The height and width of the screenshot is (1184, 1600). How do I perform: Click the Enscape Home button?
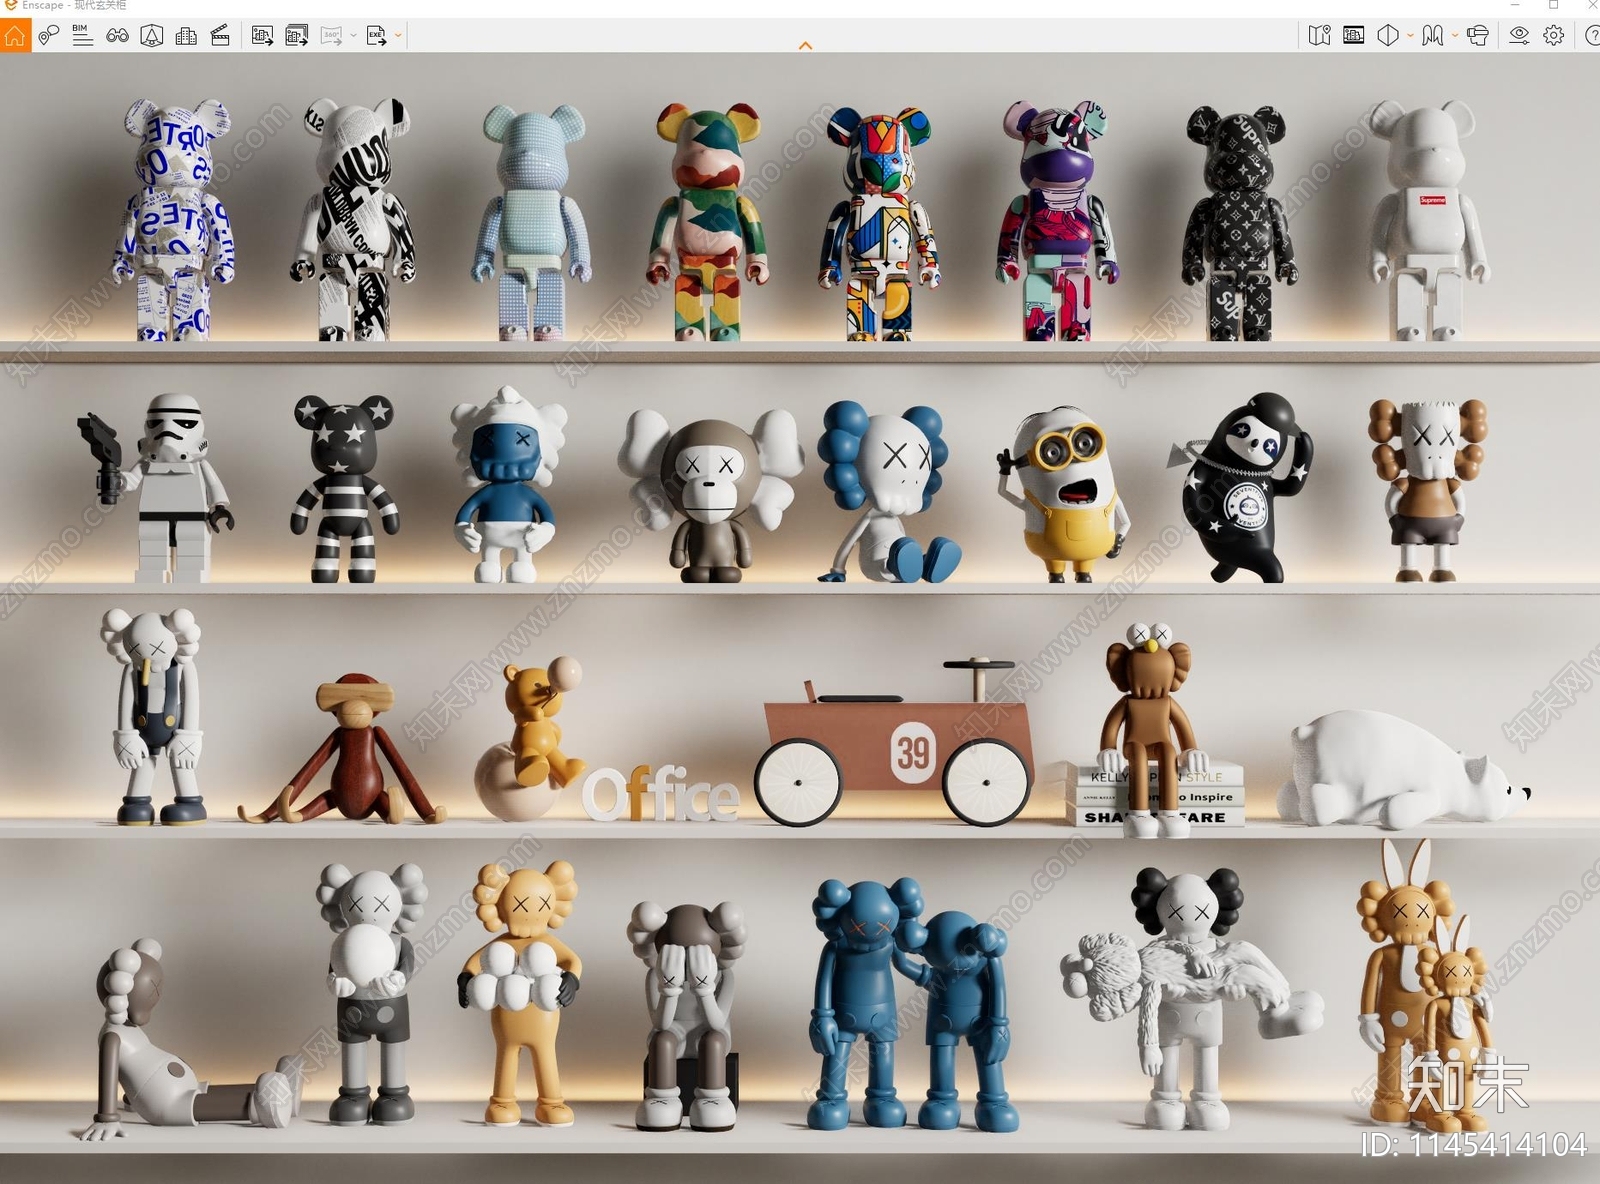pyautogui.click(x=15, y=36)
